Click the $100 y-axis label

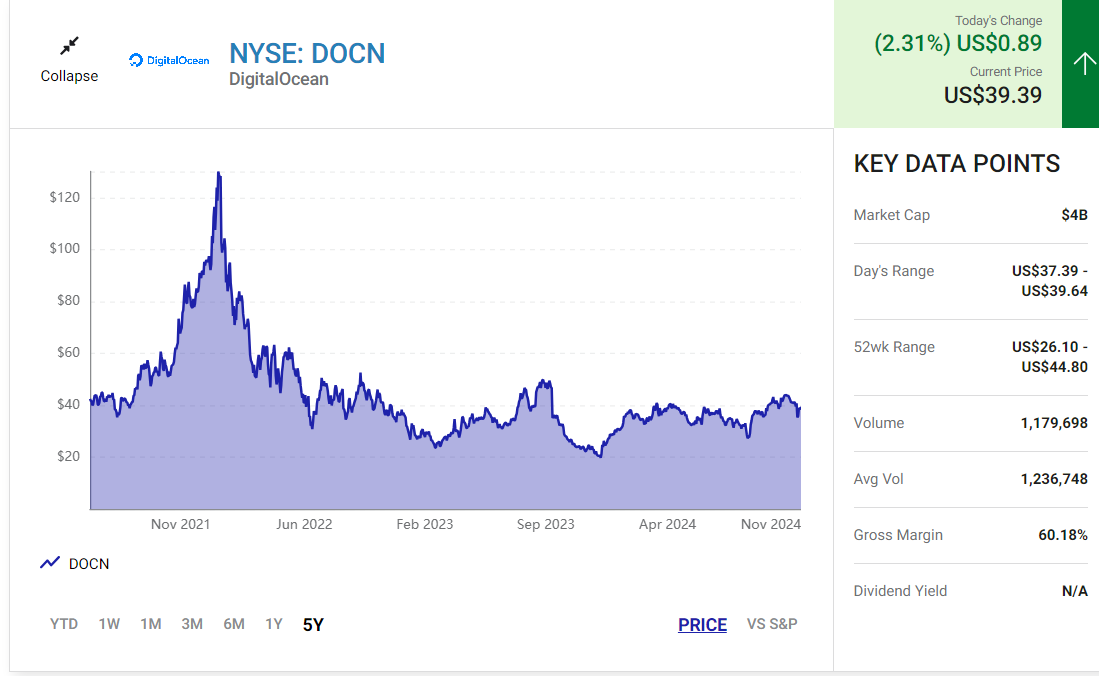[x=64, y=248]
